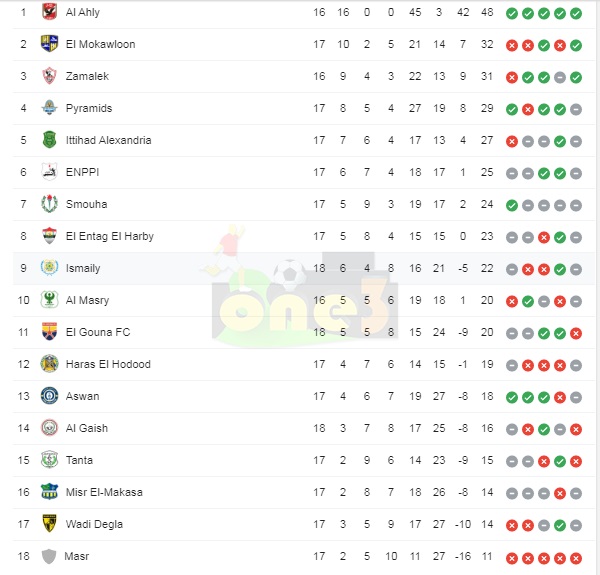Click the Zamalek club crest
The image size is (600, 575).
click(49, 76)
